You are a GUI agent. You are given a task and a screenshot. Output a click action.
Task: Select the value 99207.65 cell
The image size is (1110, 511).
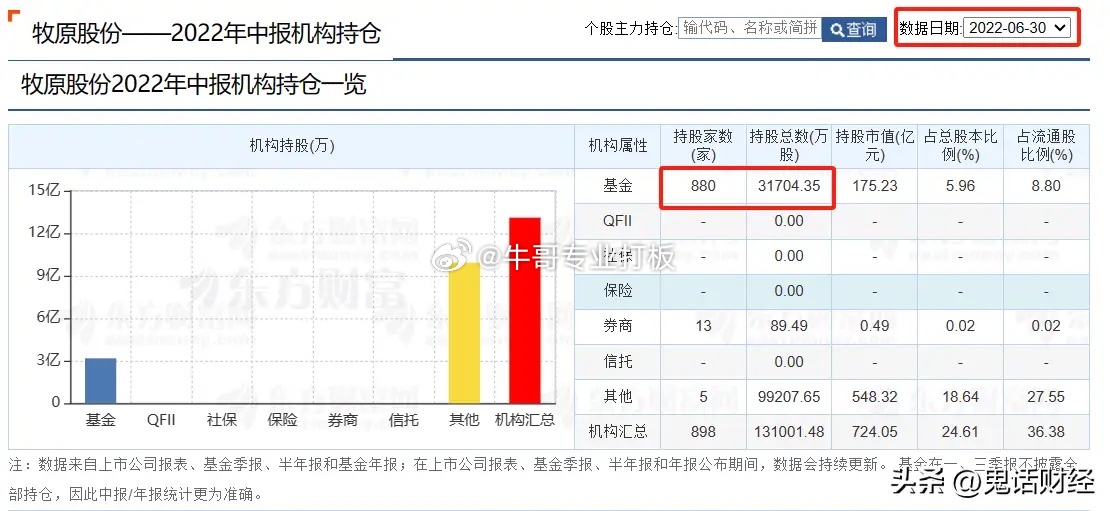789,396
